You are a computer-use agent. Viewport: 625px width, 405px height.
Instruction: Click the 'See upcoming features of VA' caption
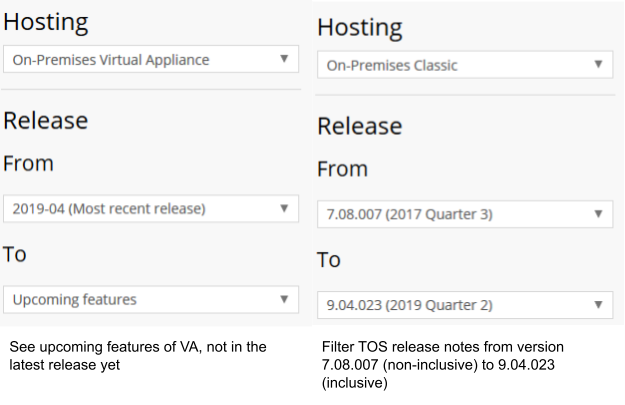click(138, 356)
